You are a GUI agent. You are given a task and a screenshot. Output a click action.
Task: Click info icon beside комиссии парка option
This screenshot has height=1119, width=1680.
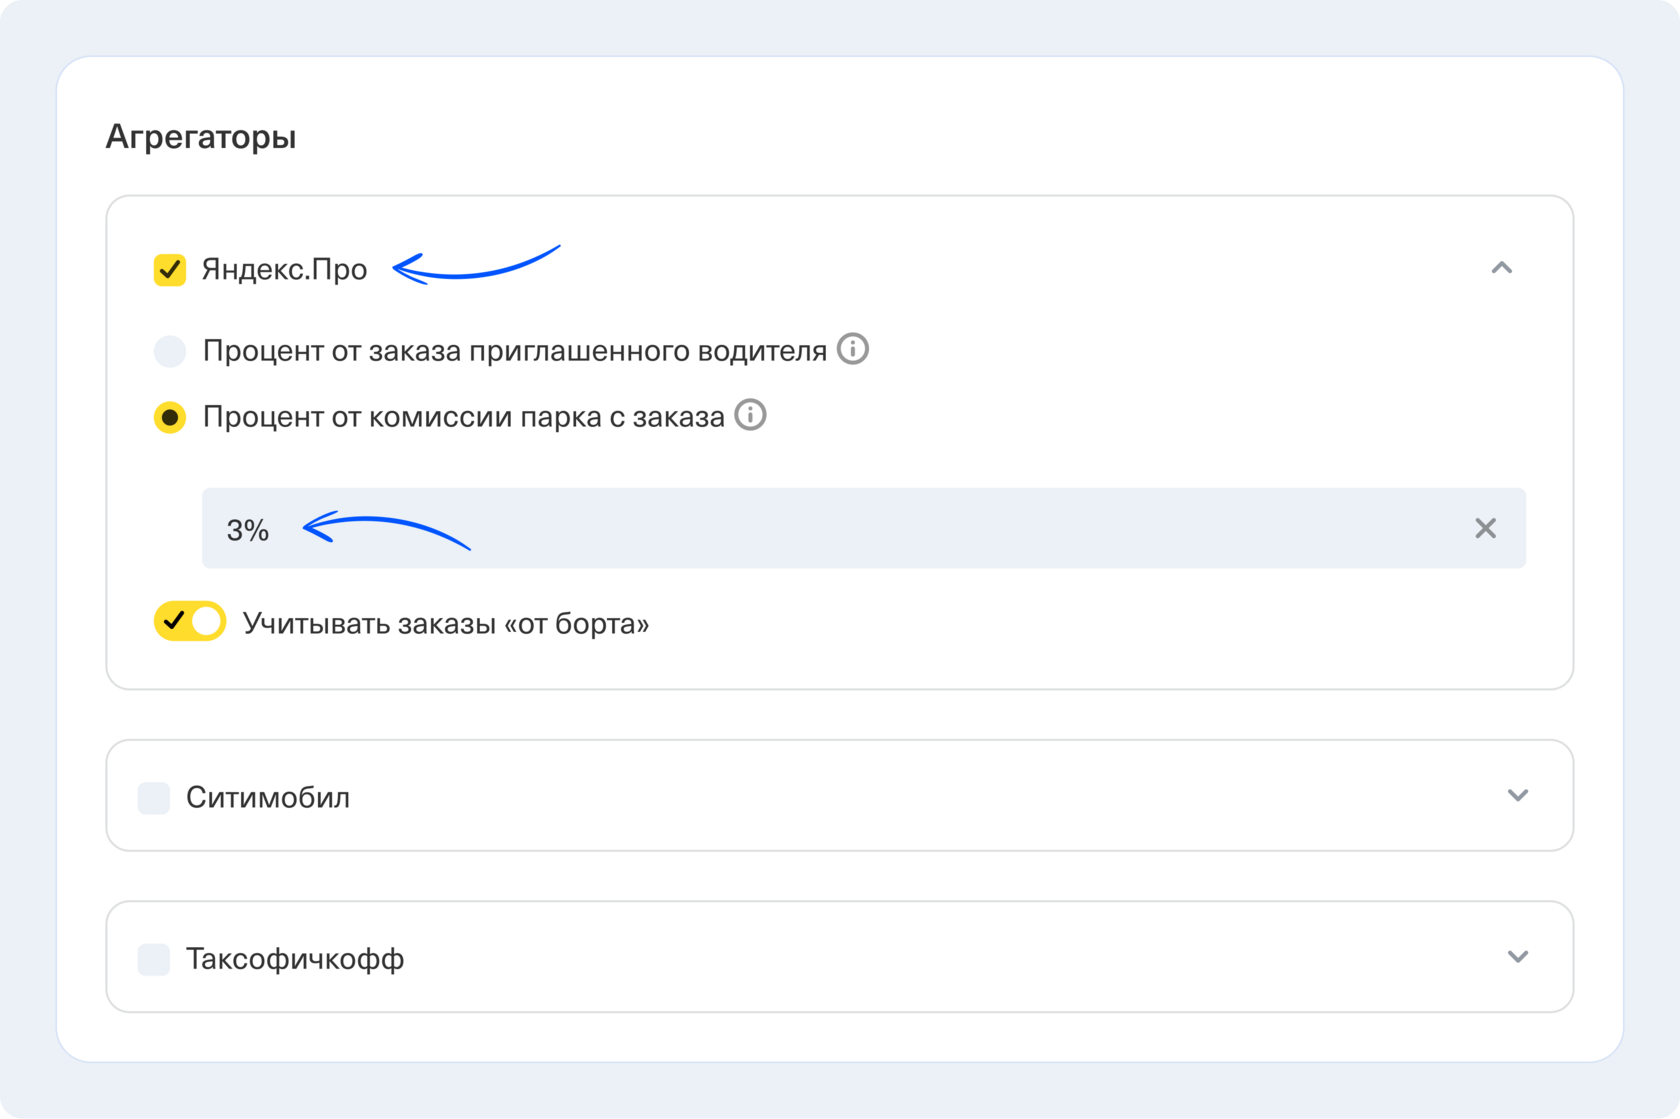750,415
